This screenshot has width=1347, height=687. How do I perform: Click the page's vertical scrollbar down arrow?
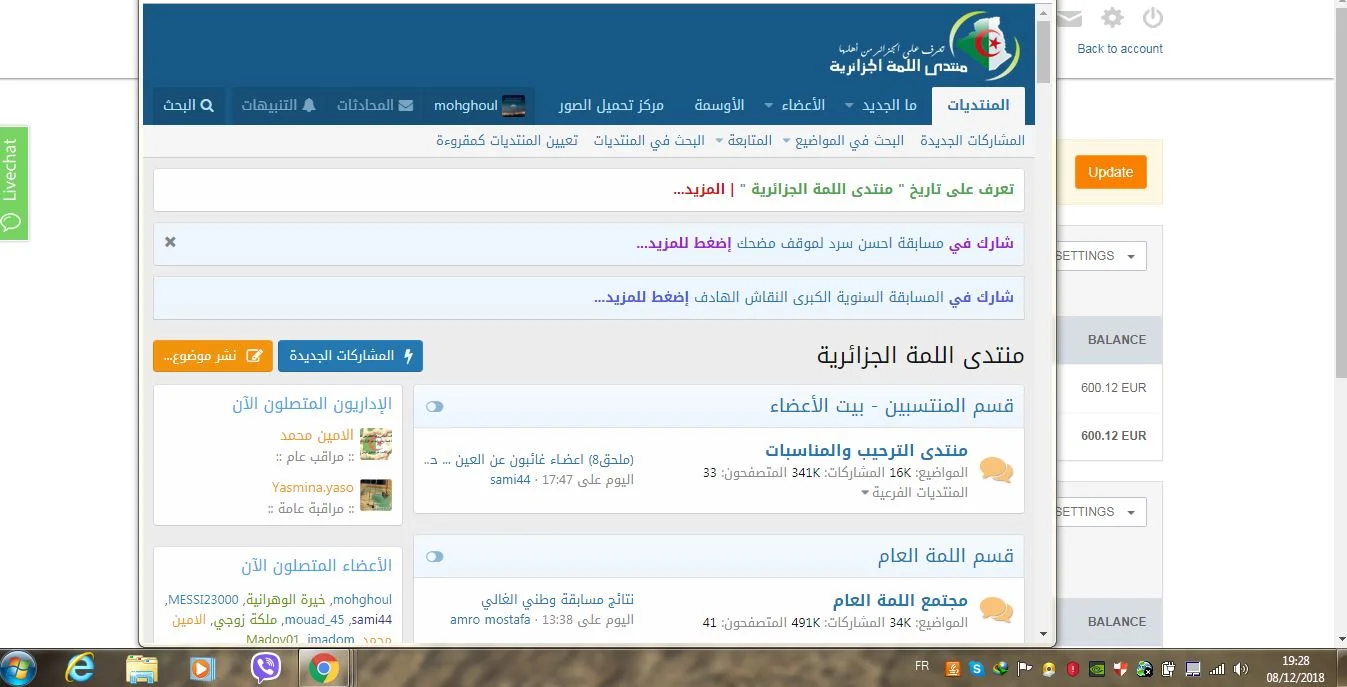click(1044, 634)
